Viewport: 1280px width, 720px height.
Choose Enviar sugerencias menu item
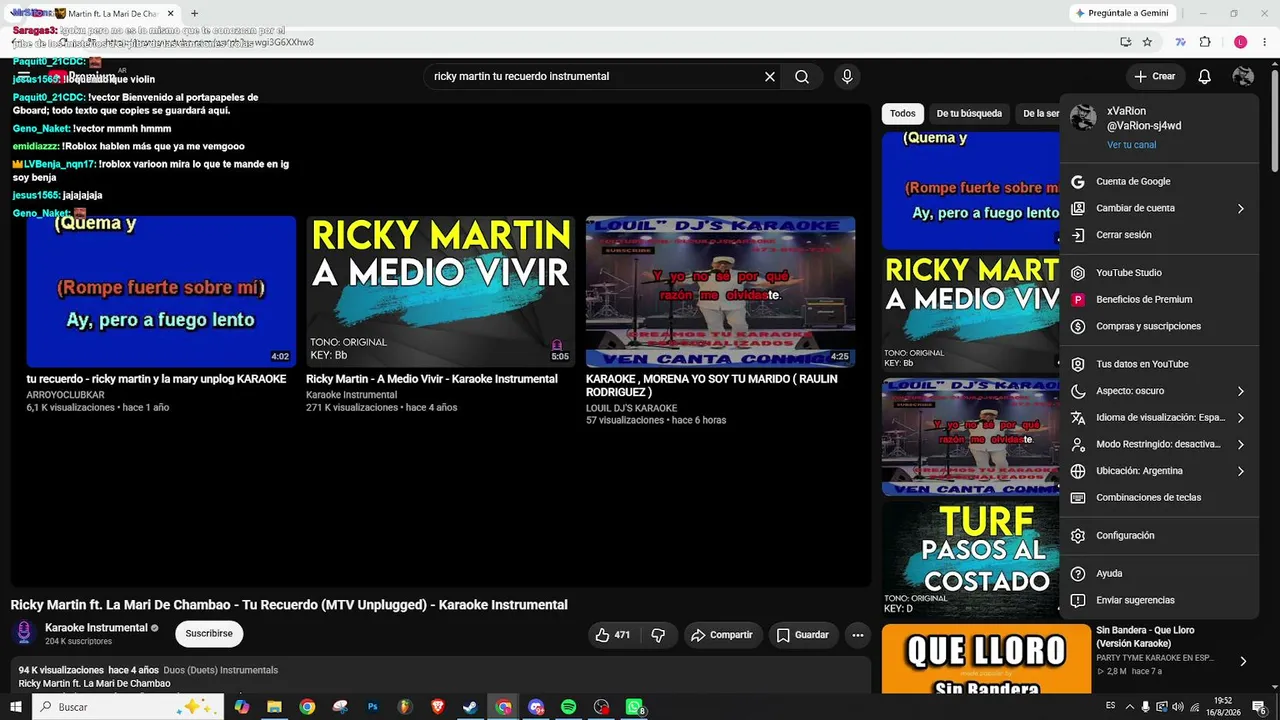[1159, 600]
